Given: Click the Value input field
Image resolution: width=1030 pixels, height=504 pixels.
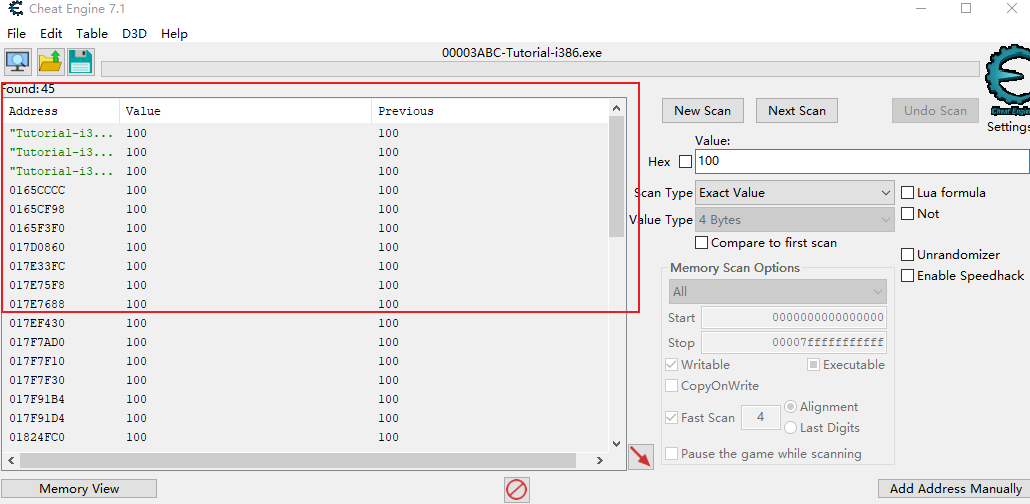Looking at the screenshot, I should click(862, 161).
